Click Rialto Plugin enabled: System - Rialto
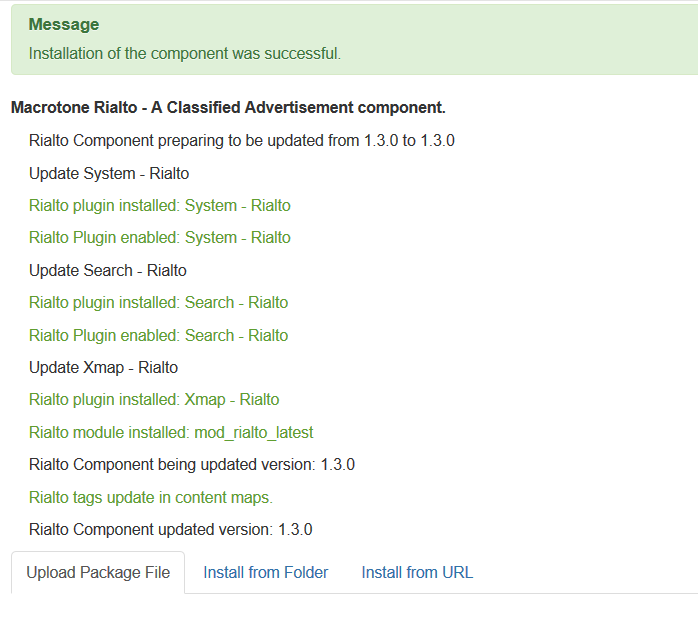 tap(160, 238)
